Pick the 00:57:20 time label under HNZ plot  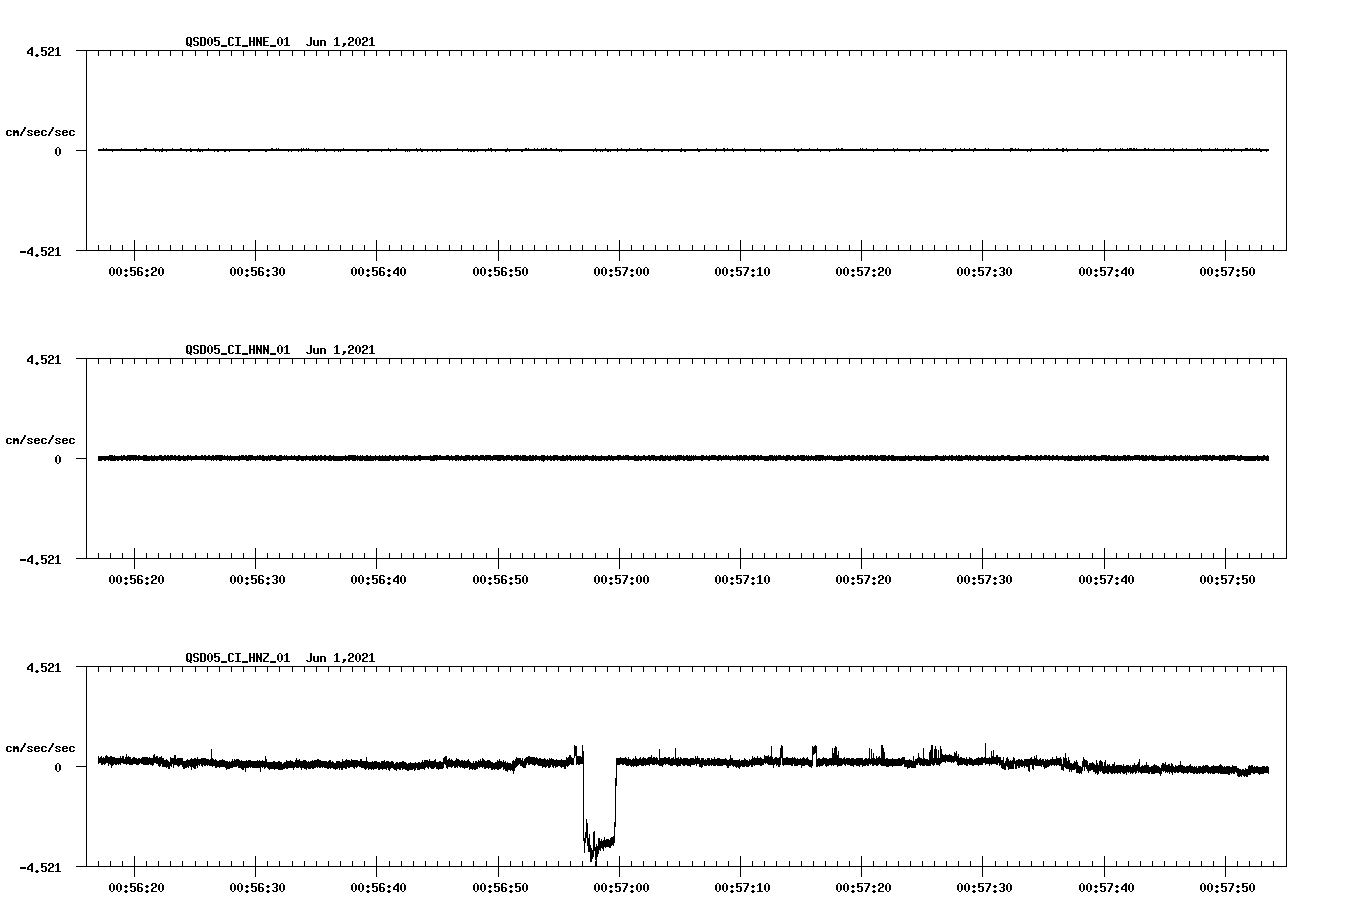[863, 887]
